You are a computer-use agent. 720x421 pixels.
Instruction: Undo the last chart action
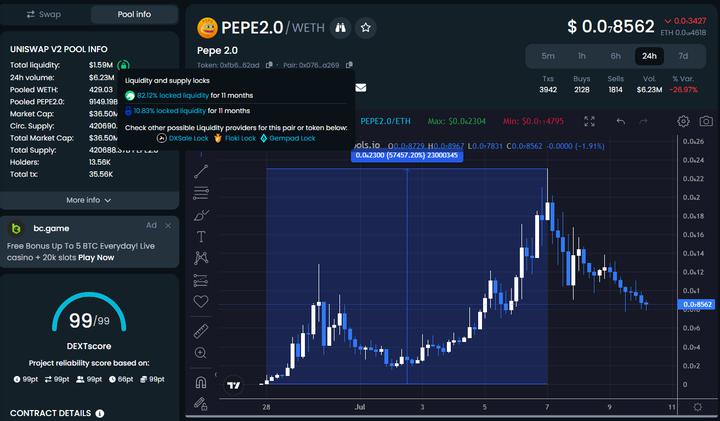coord(620,121)
